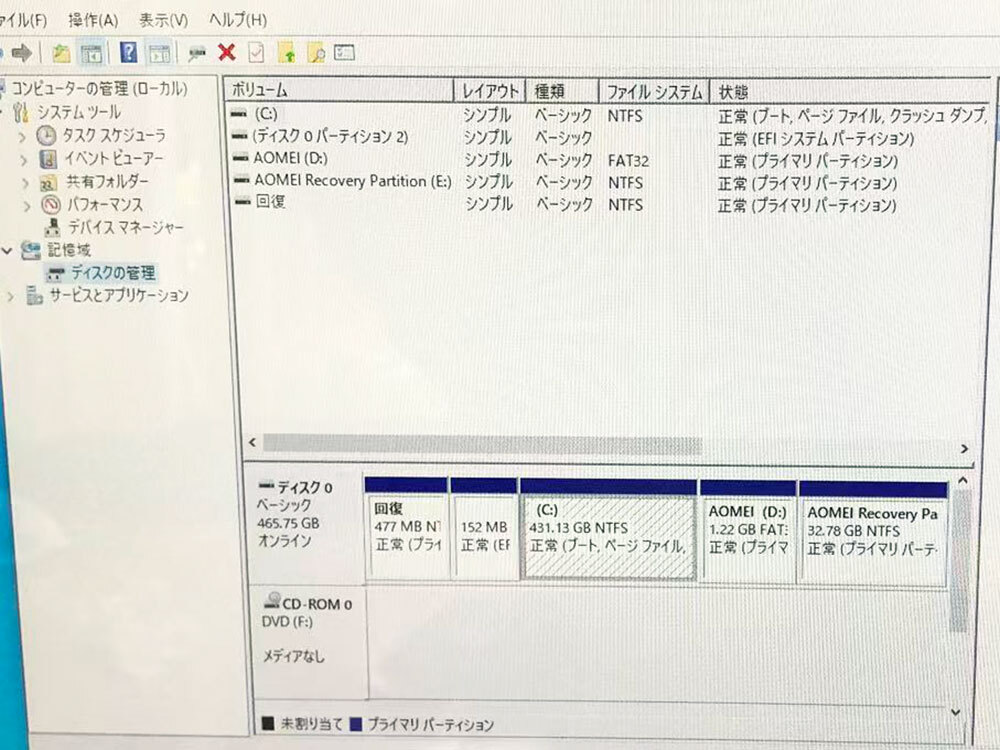Click the blue プライマリ パーティション legend swatch
The height and width of the screenshot is (750, 1000).
(x=356, y=724)
